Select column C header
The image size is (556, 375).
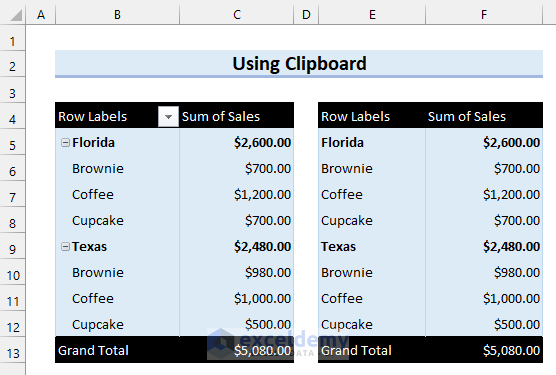point(237,15)
